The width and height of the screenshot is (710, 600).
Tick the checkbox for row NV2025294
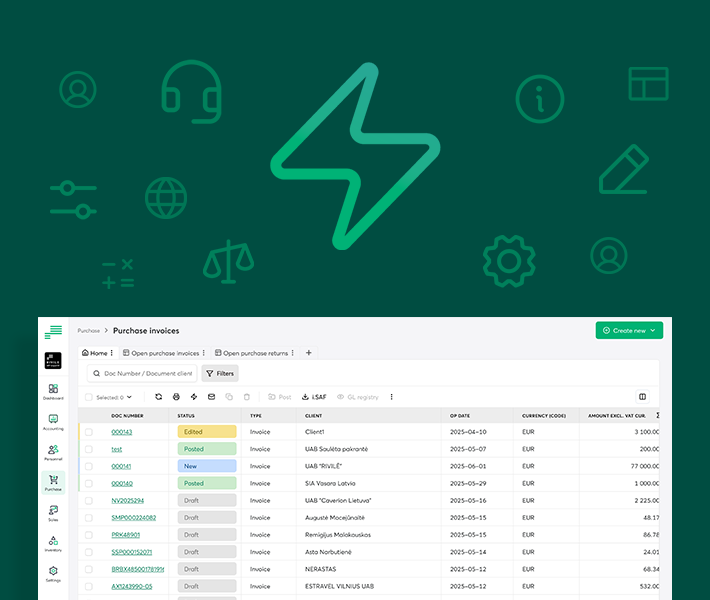89,500
